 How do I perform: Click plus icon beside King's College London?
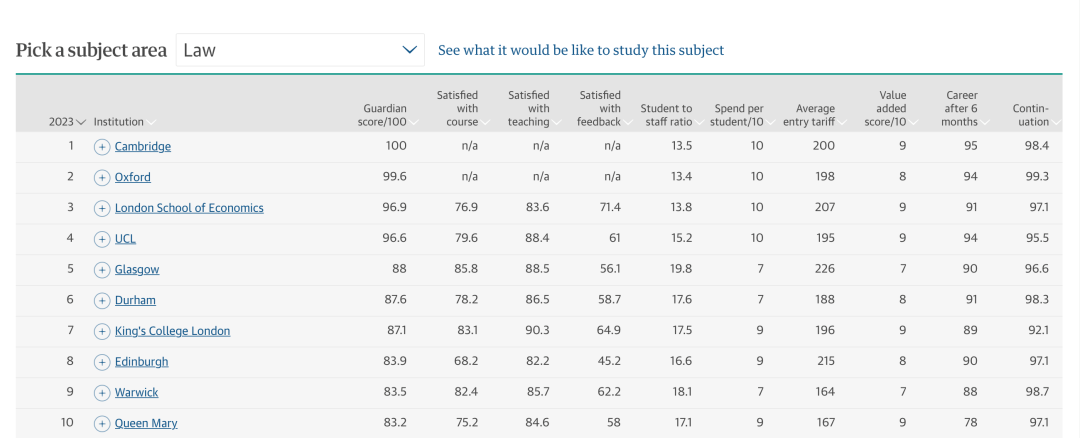(x=102, y=331)
